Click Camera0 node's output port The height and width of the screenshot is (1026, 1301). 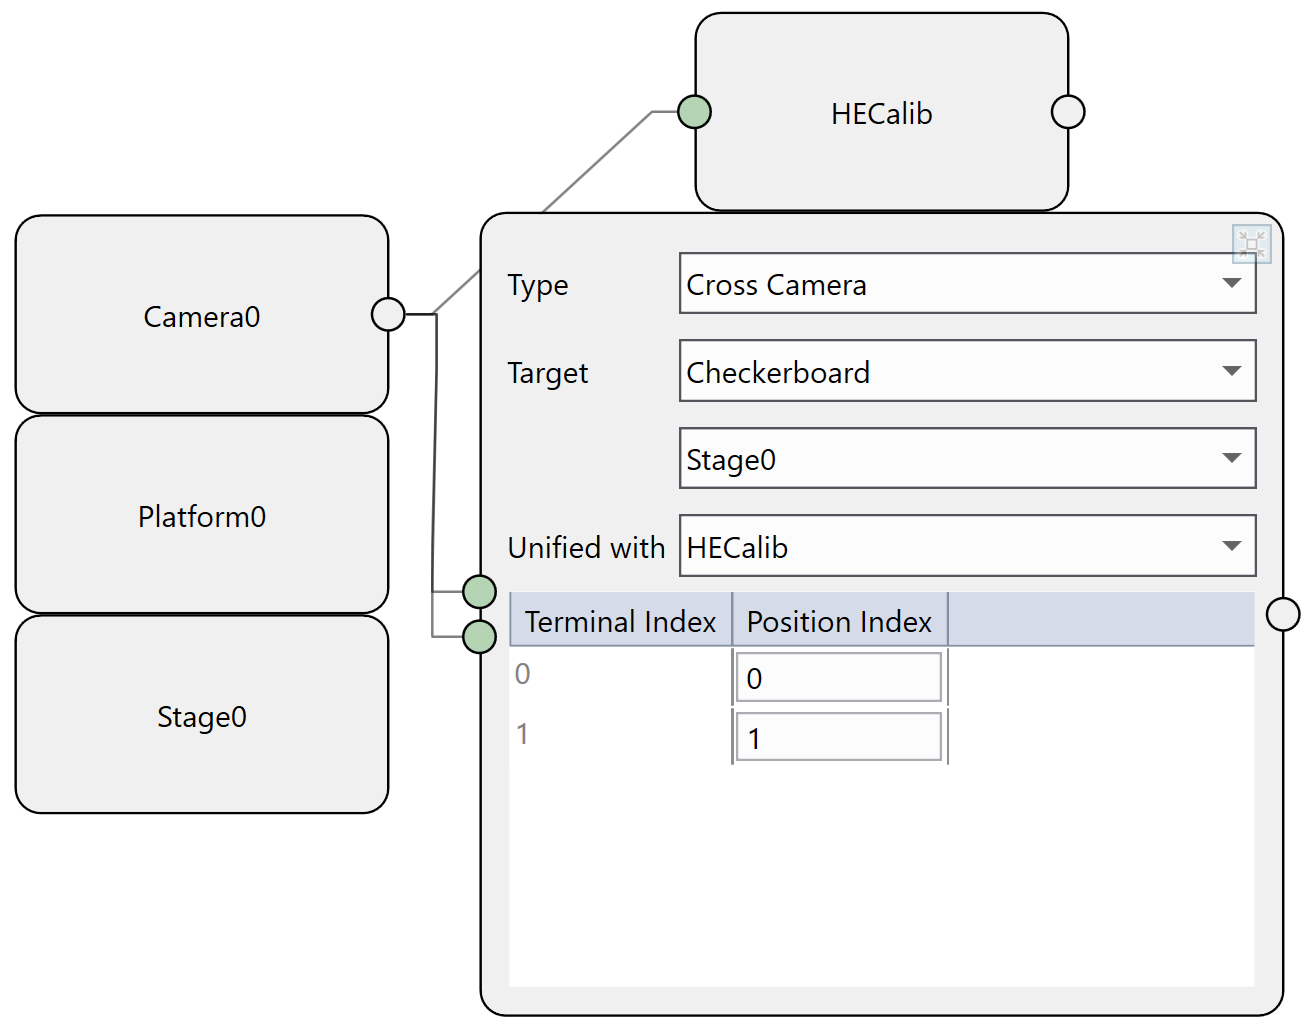pos(388,314)
